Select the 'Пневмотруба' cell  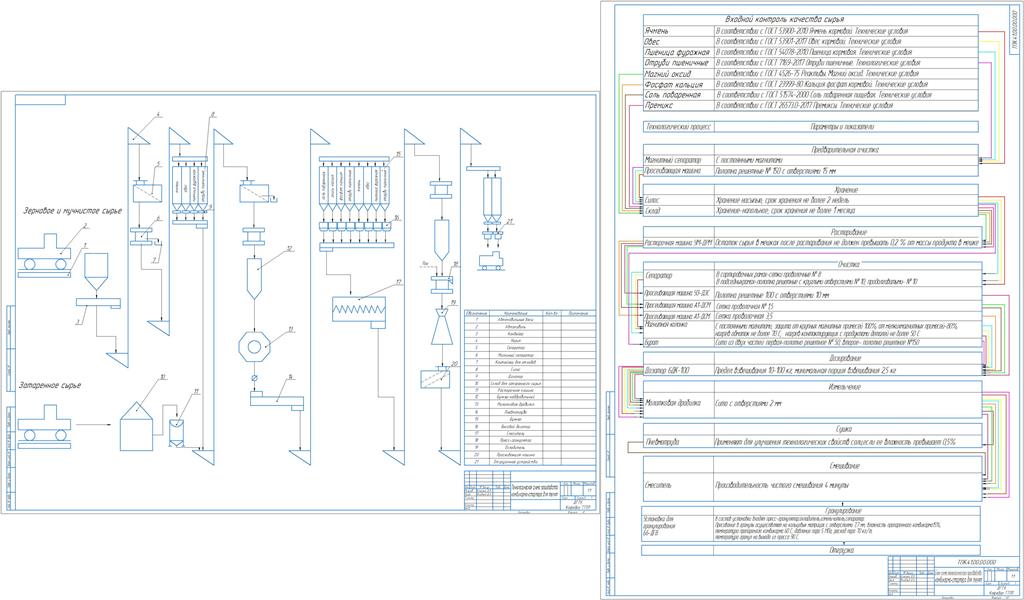tap(679, 442)
